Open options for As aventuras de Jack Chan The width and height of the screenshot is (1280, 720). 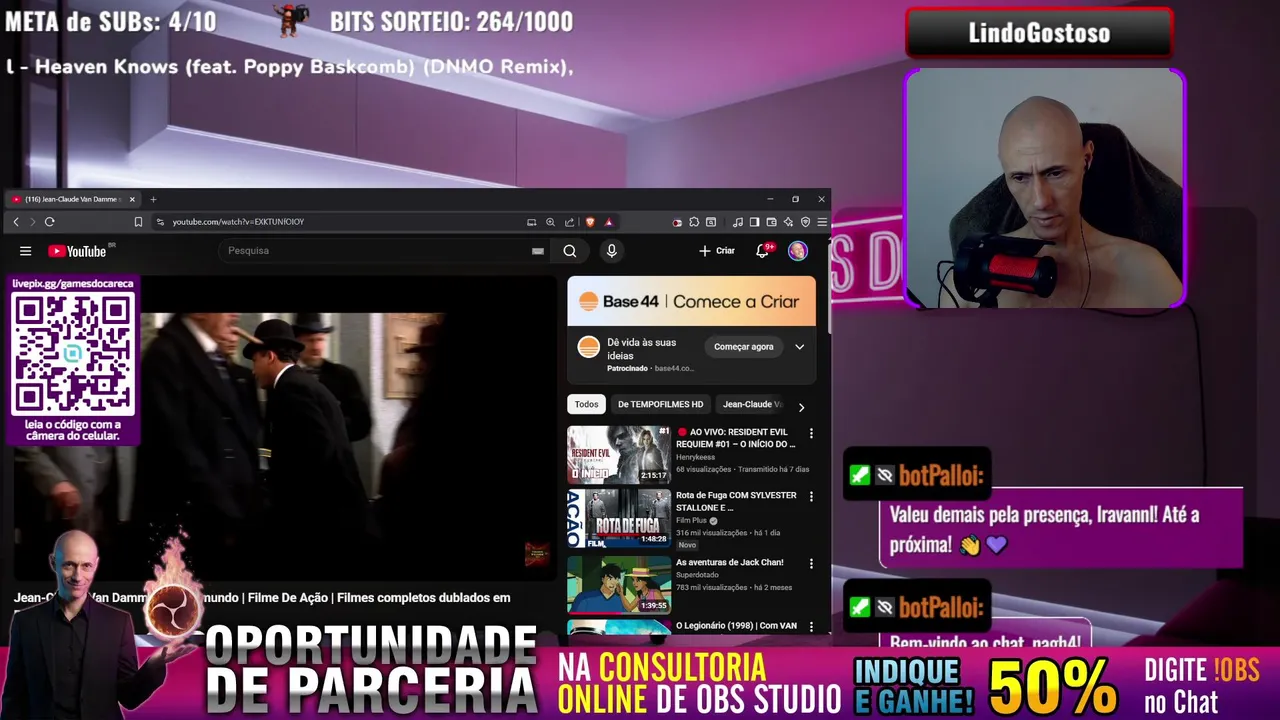click(x=811, y=564)
